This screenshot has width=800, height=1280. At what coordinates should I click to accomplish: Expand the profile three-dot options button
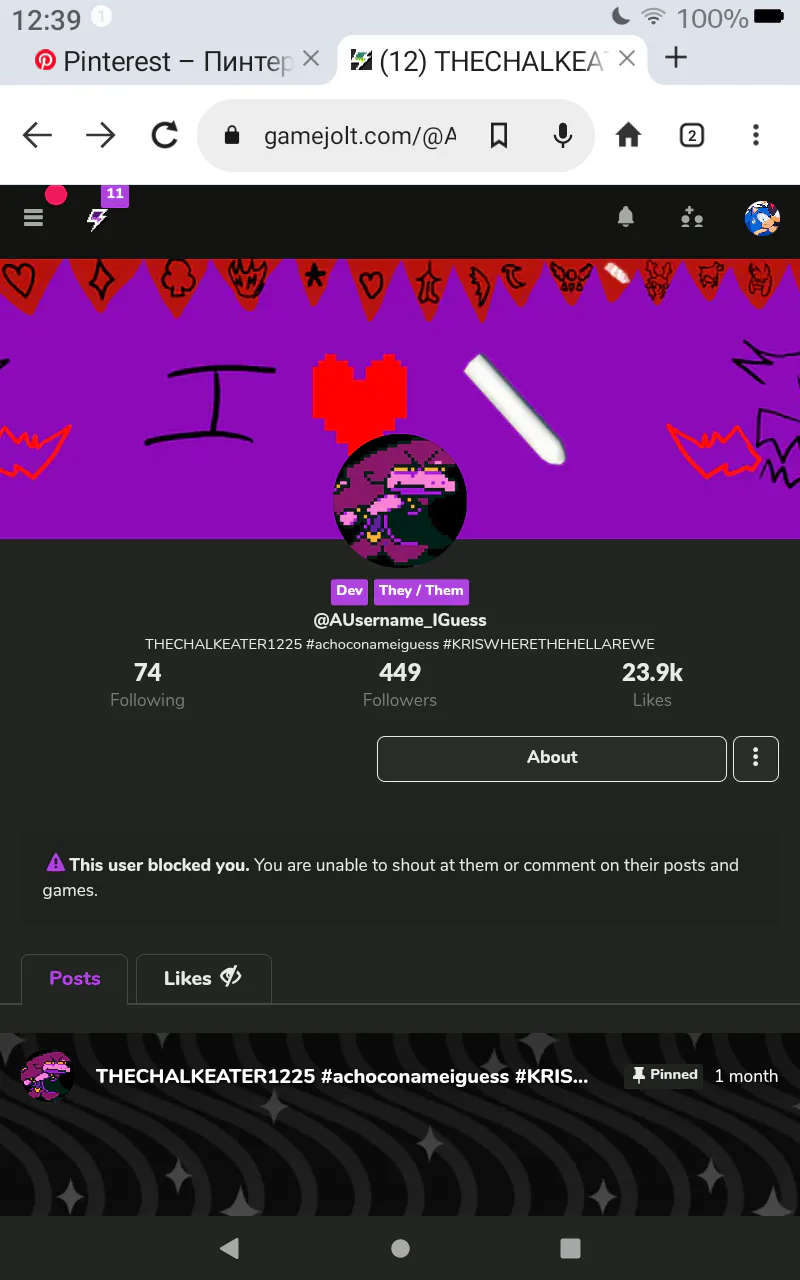[x=756, y=758]
